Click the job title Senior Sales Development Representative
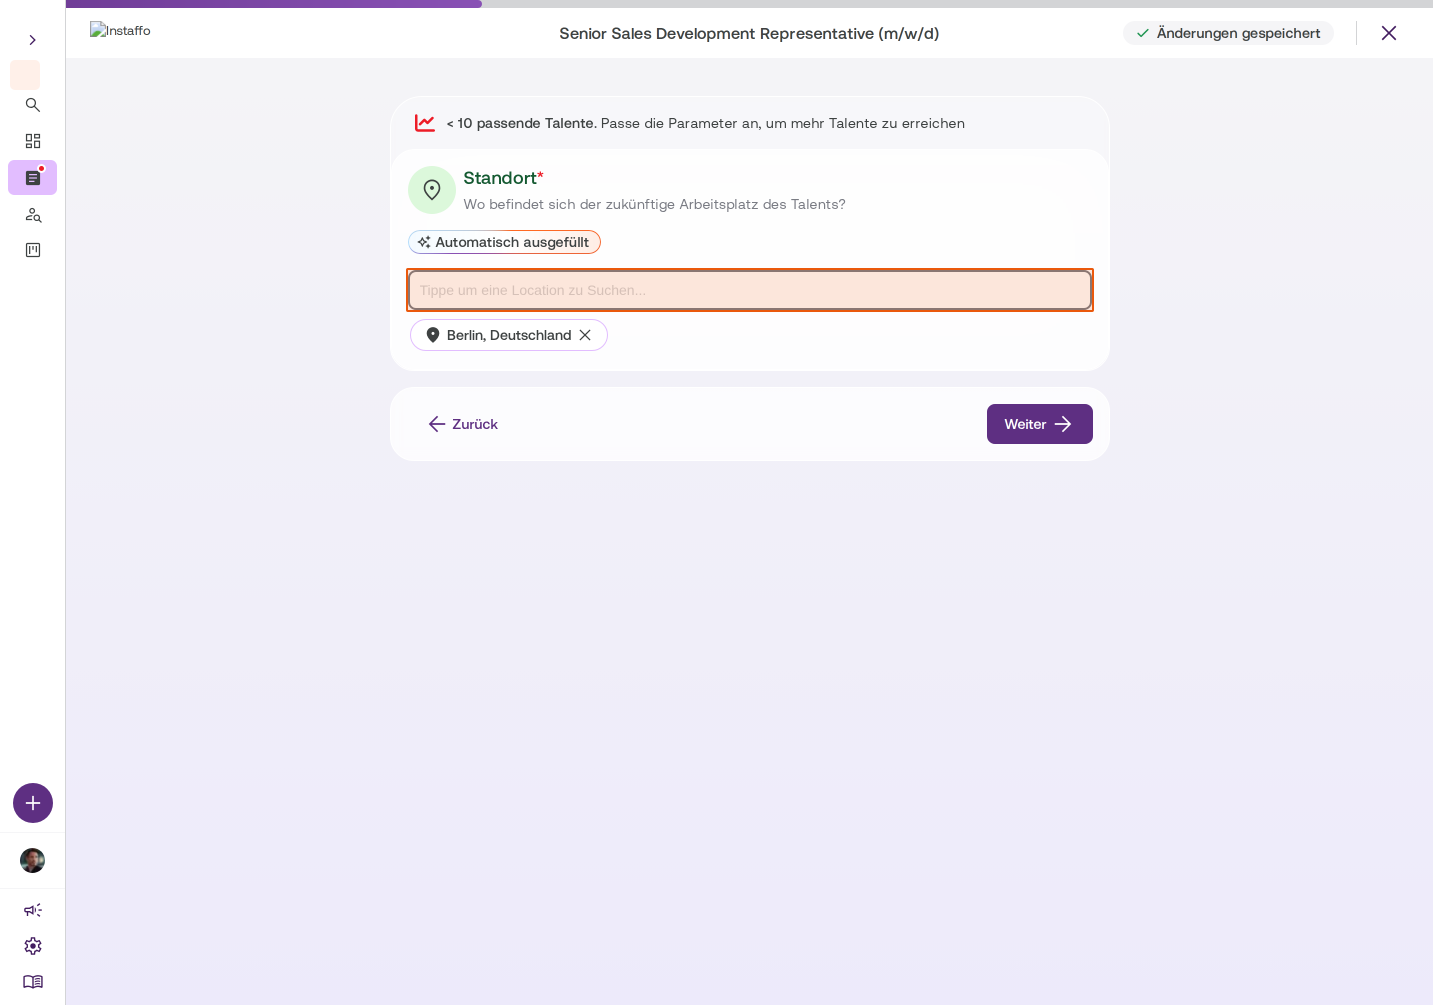The width and height of the screenshot is (1433, 1005). click(x=749, y=33)
